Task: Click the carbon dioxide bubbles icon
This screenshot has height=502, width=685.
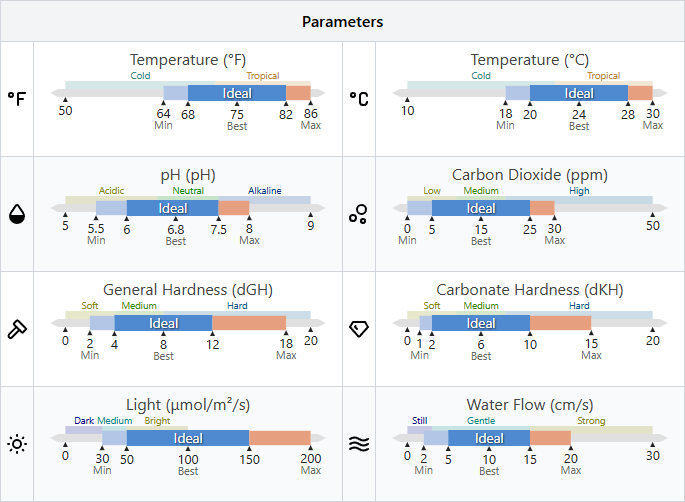Action: click(x=358, y=213)
